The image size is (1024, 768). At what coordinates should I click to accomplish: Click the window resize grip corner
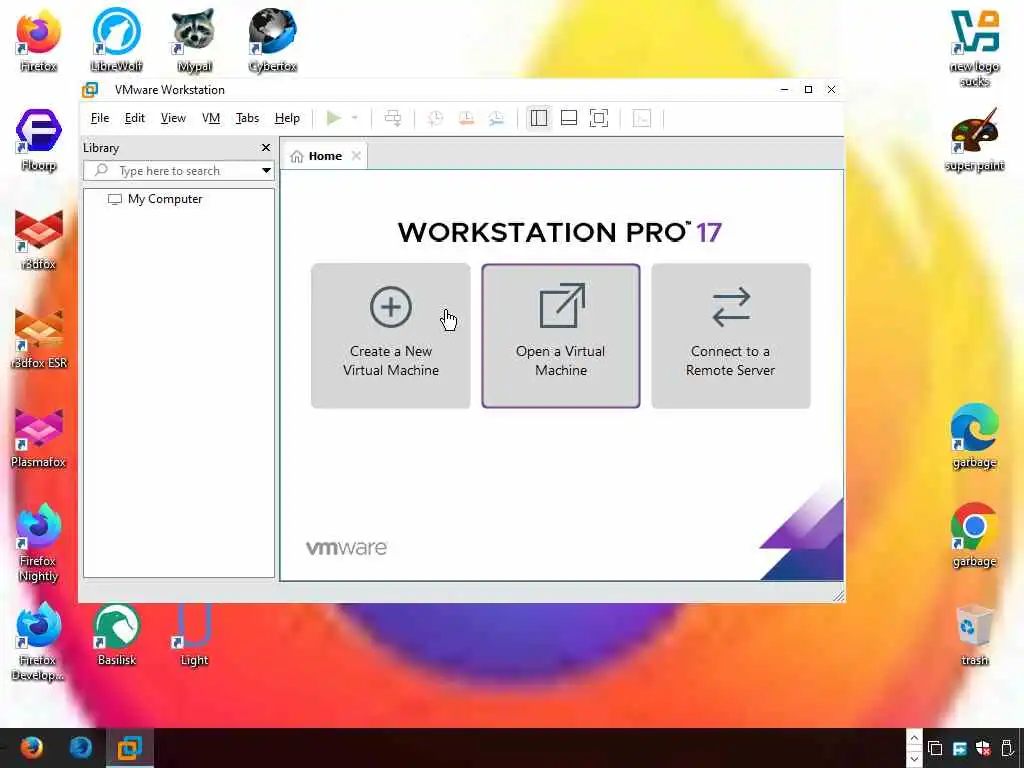[x=839, y=596]
